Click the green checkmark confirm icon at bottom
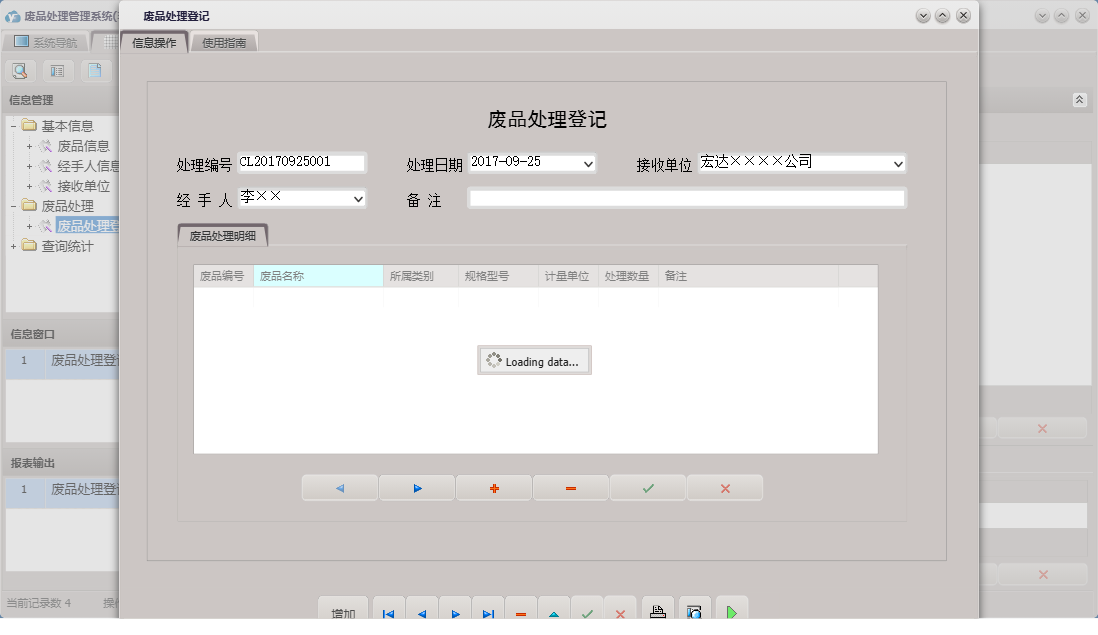The height and width of the screenshot is (635, 1098). pyautogui.click(x=588, y=612)
